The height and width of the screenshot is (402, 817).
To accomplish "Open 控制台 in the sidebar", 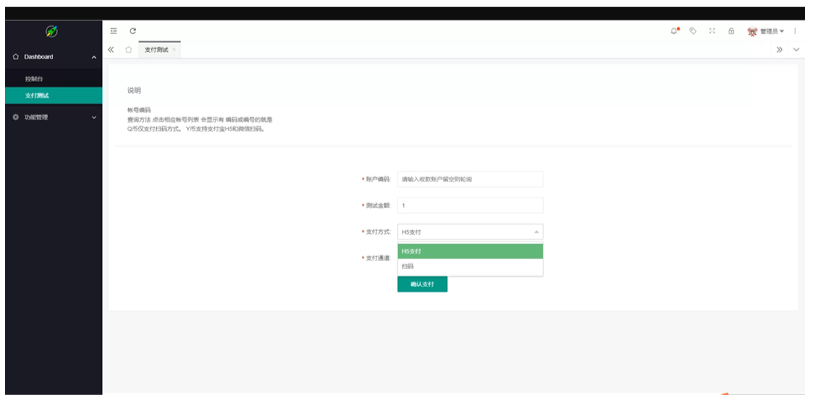I will pos(34,78).
